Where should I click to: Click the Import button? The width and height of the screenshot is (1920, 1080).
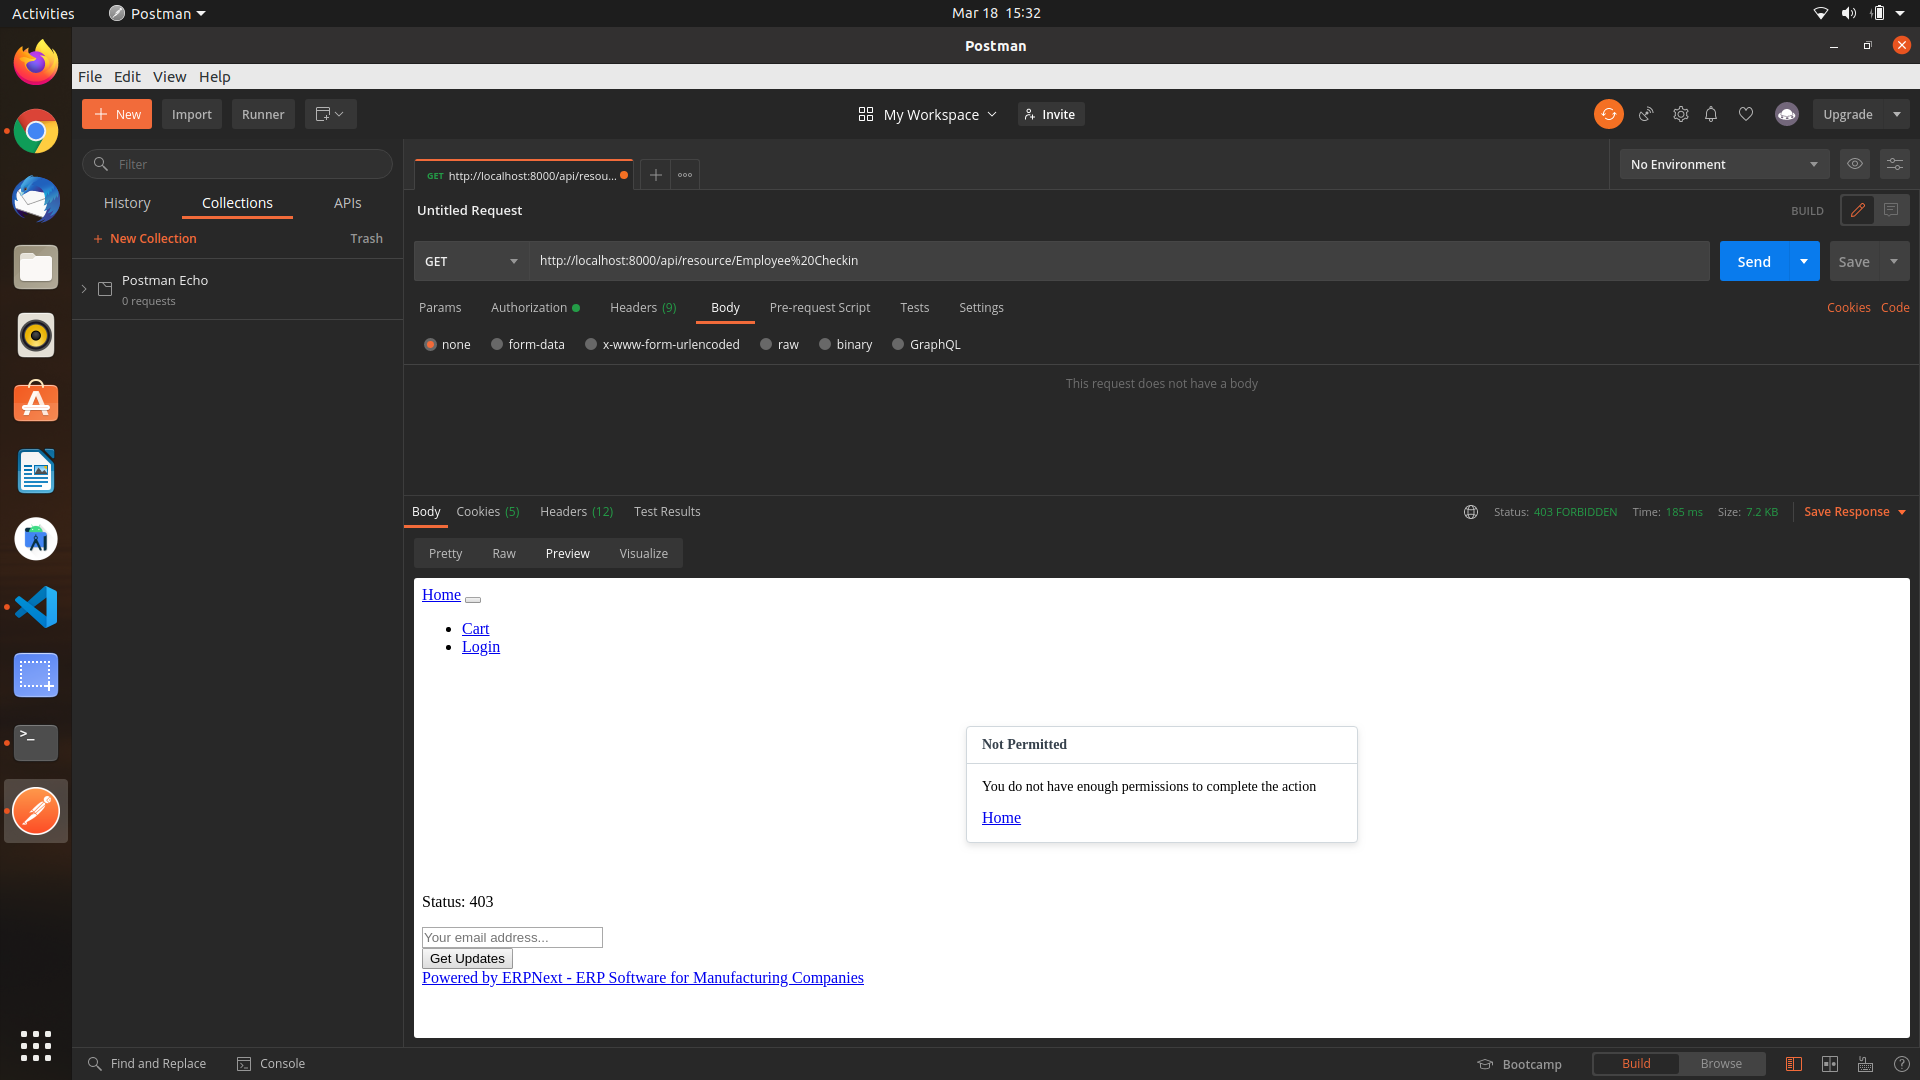tap(192, 114)
